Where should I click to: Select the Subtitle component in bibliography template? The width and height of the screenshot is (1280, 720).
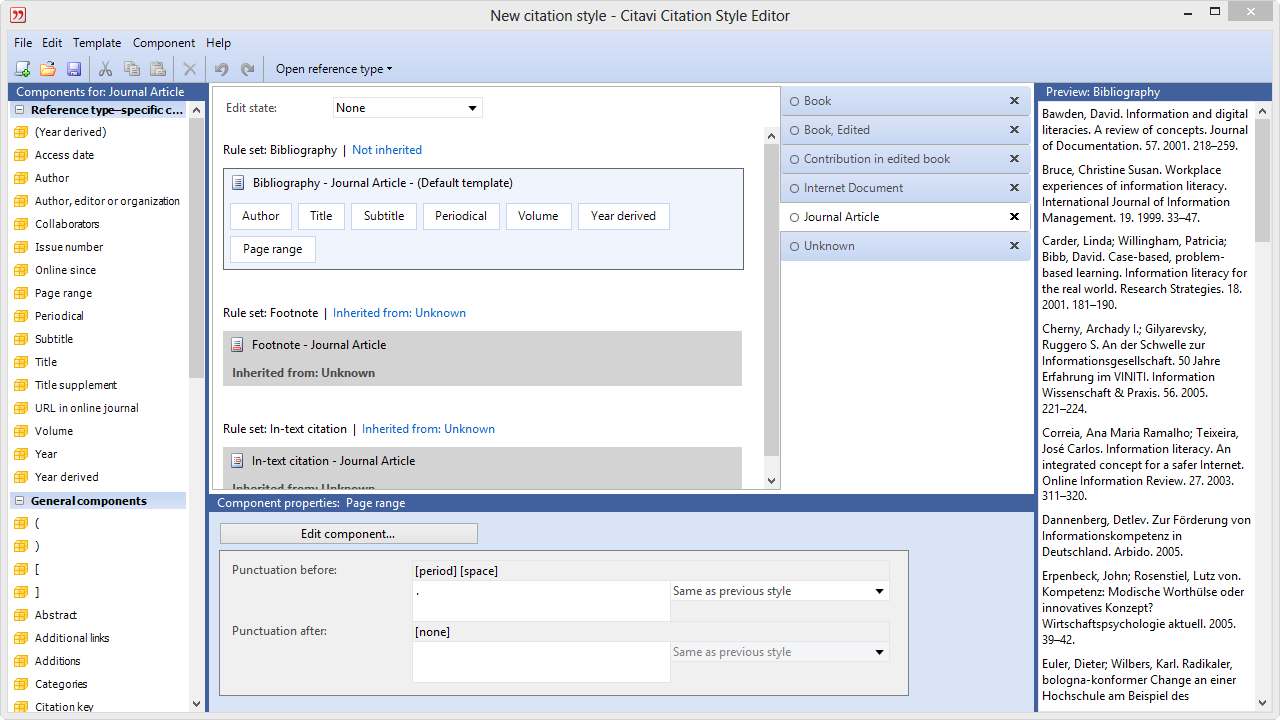coord(384,216)
